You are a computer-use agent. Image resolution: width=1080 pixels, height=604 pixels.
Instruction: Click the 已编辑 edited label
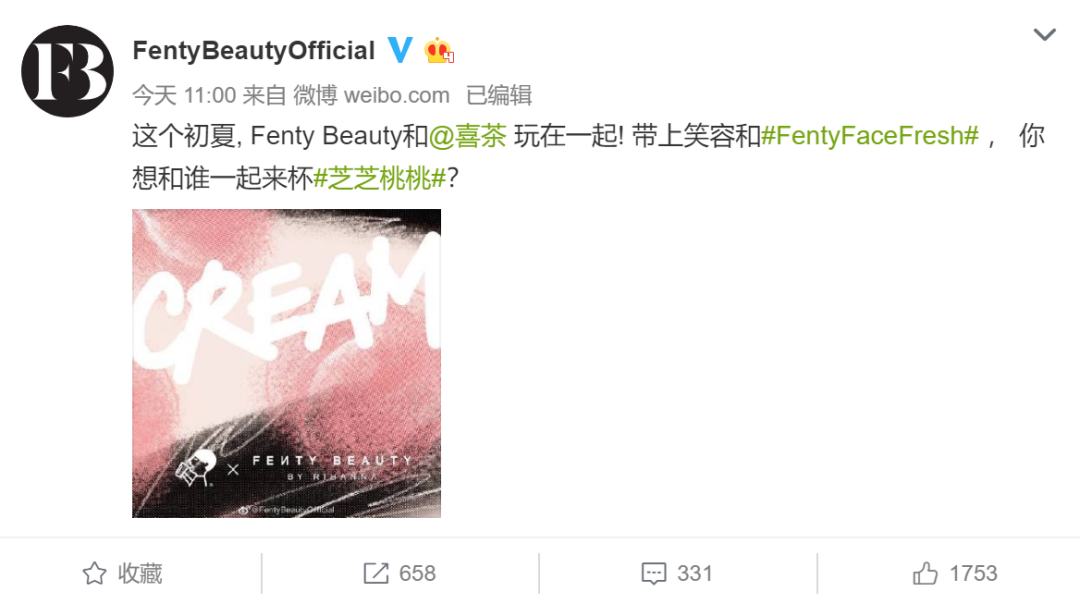[499, 95]
